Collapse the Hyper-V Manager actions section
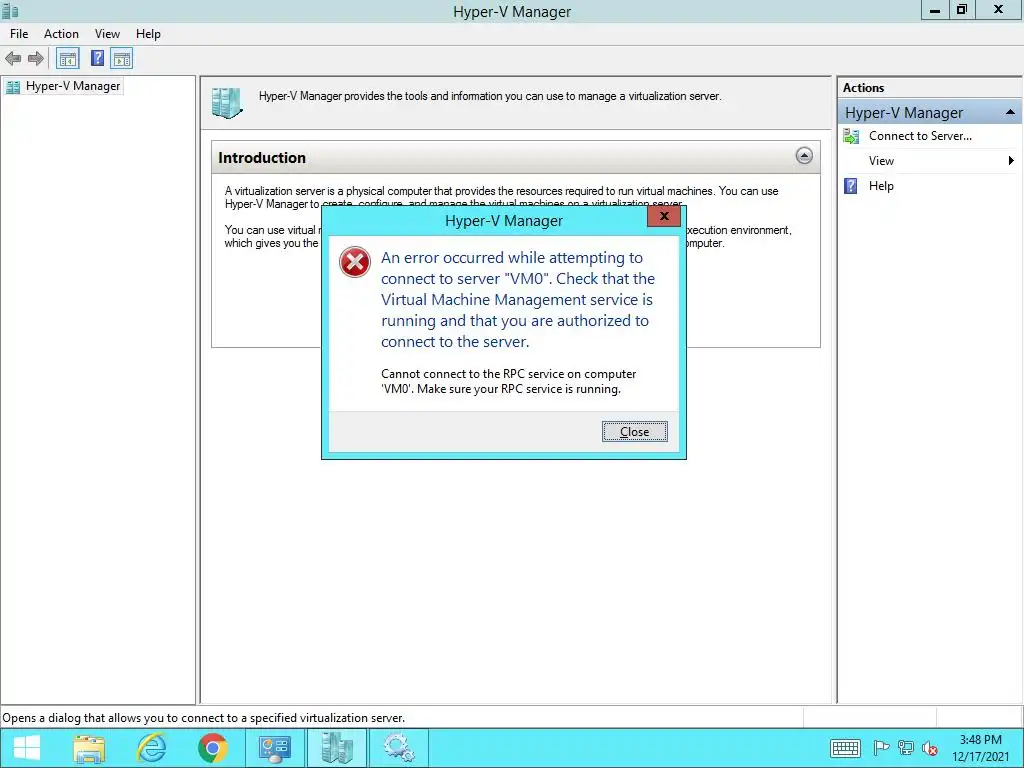 [1010, 112]
